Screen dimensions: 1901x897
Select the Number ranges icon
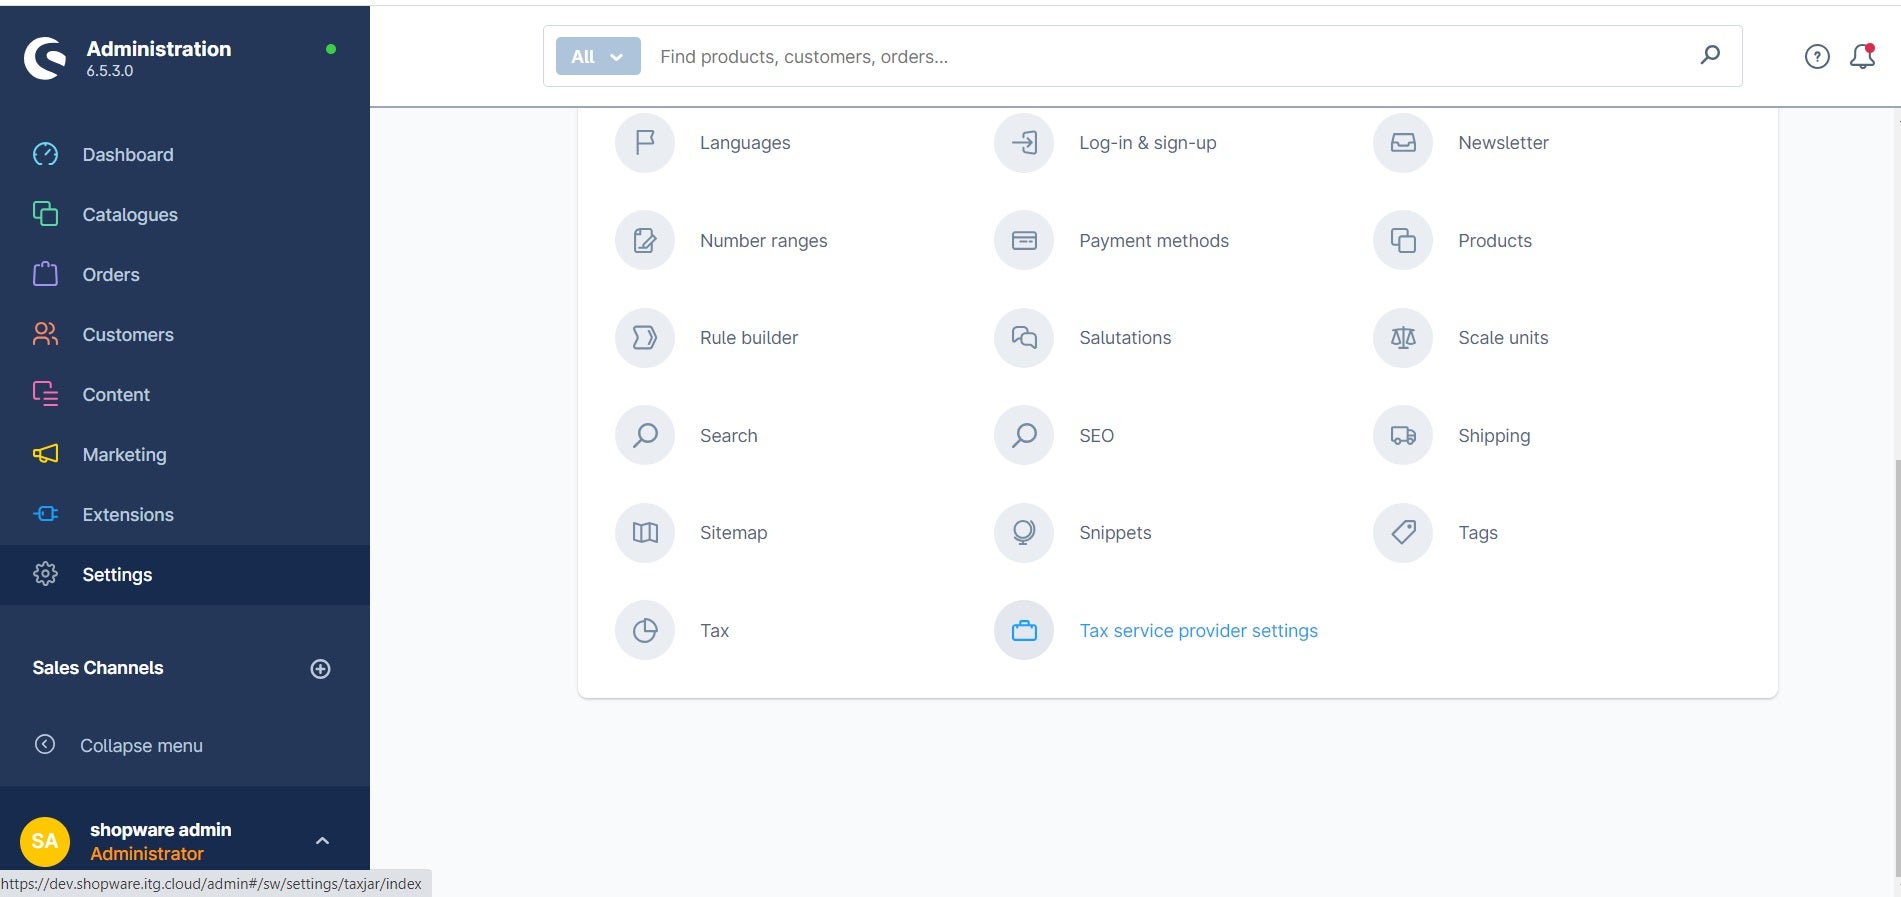(645, 240)
